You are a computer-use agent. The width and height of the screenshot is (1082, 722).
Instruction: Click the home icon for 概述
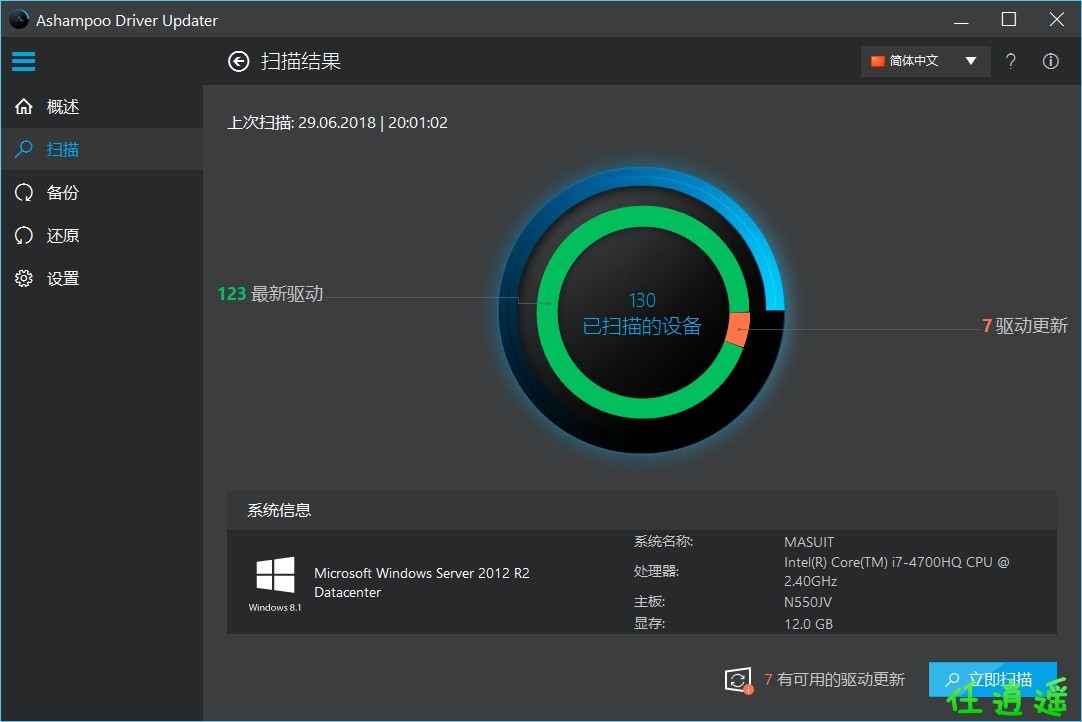pyautogui.click(x=24, y=106)
